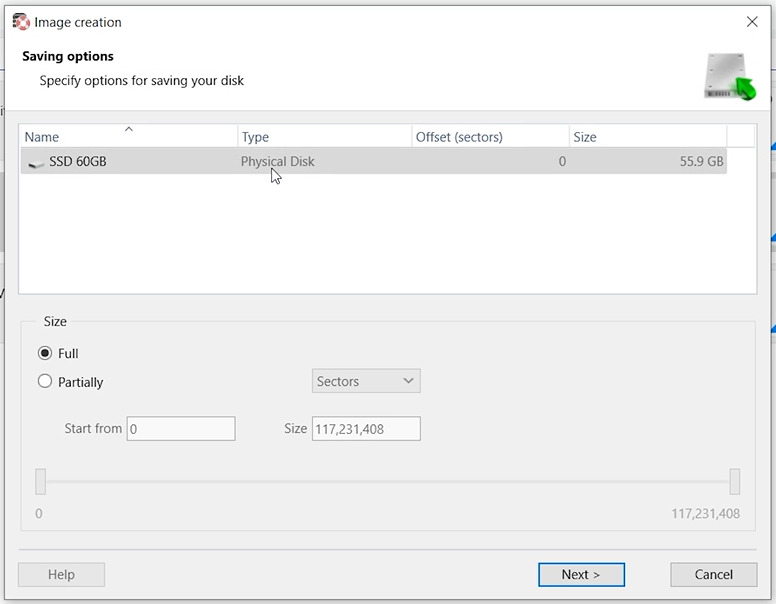Click the left range slider handle
Screen dimensions: 776x604
(x=41, y=481)
